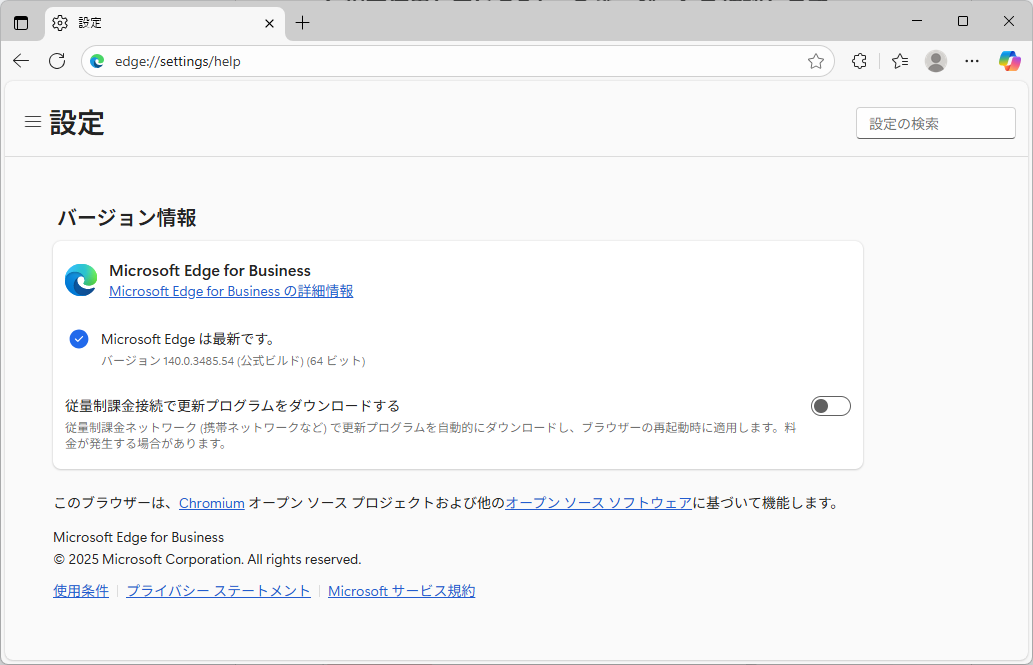The image size is (1033, 665).
Task: Maximize the Edge window
Action: 963,21
